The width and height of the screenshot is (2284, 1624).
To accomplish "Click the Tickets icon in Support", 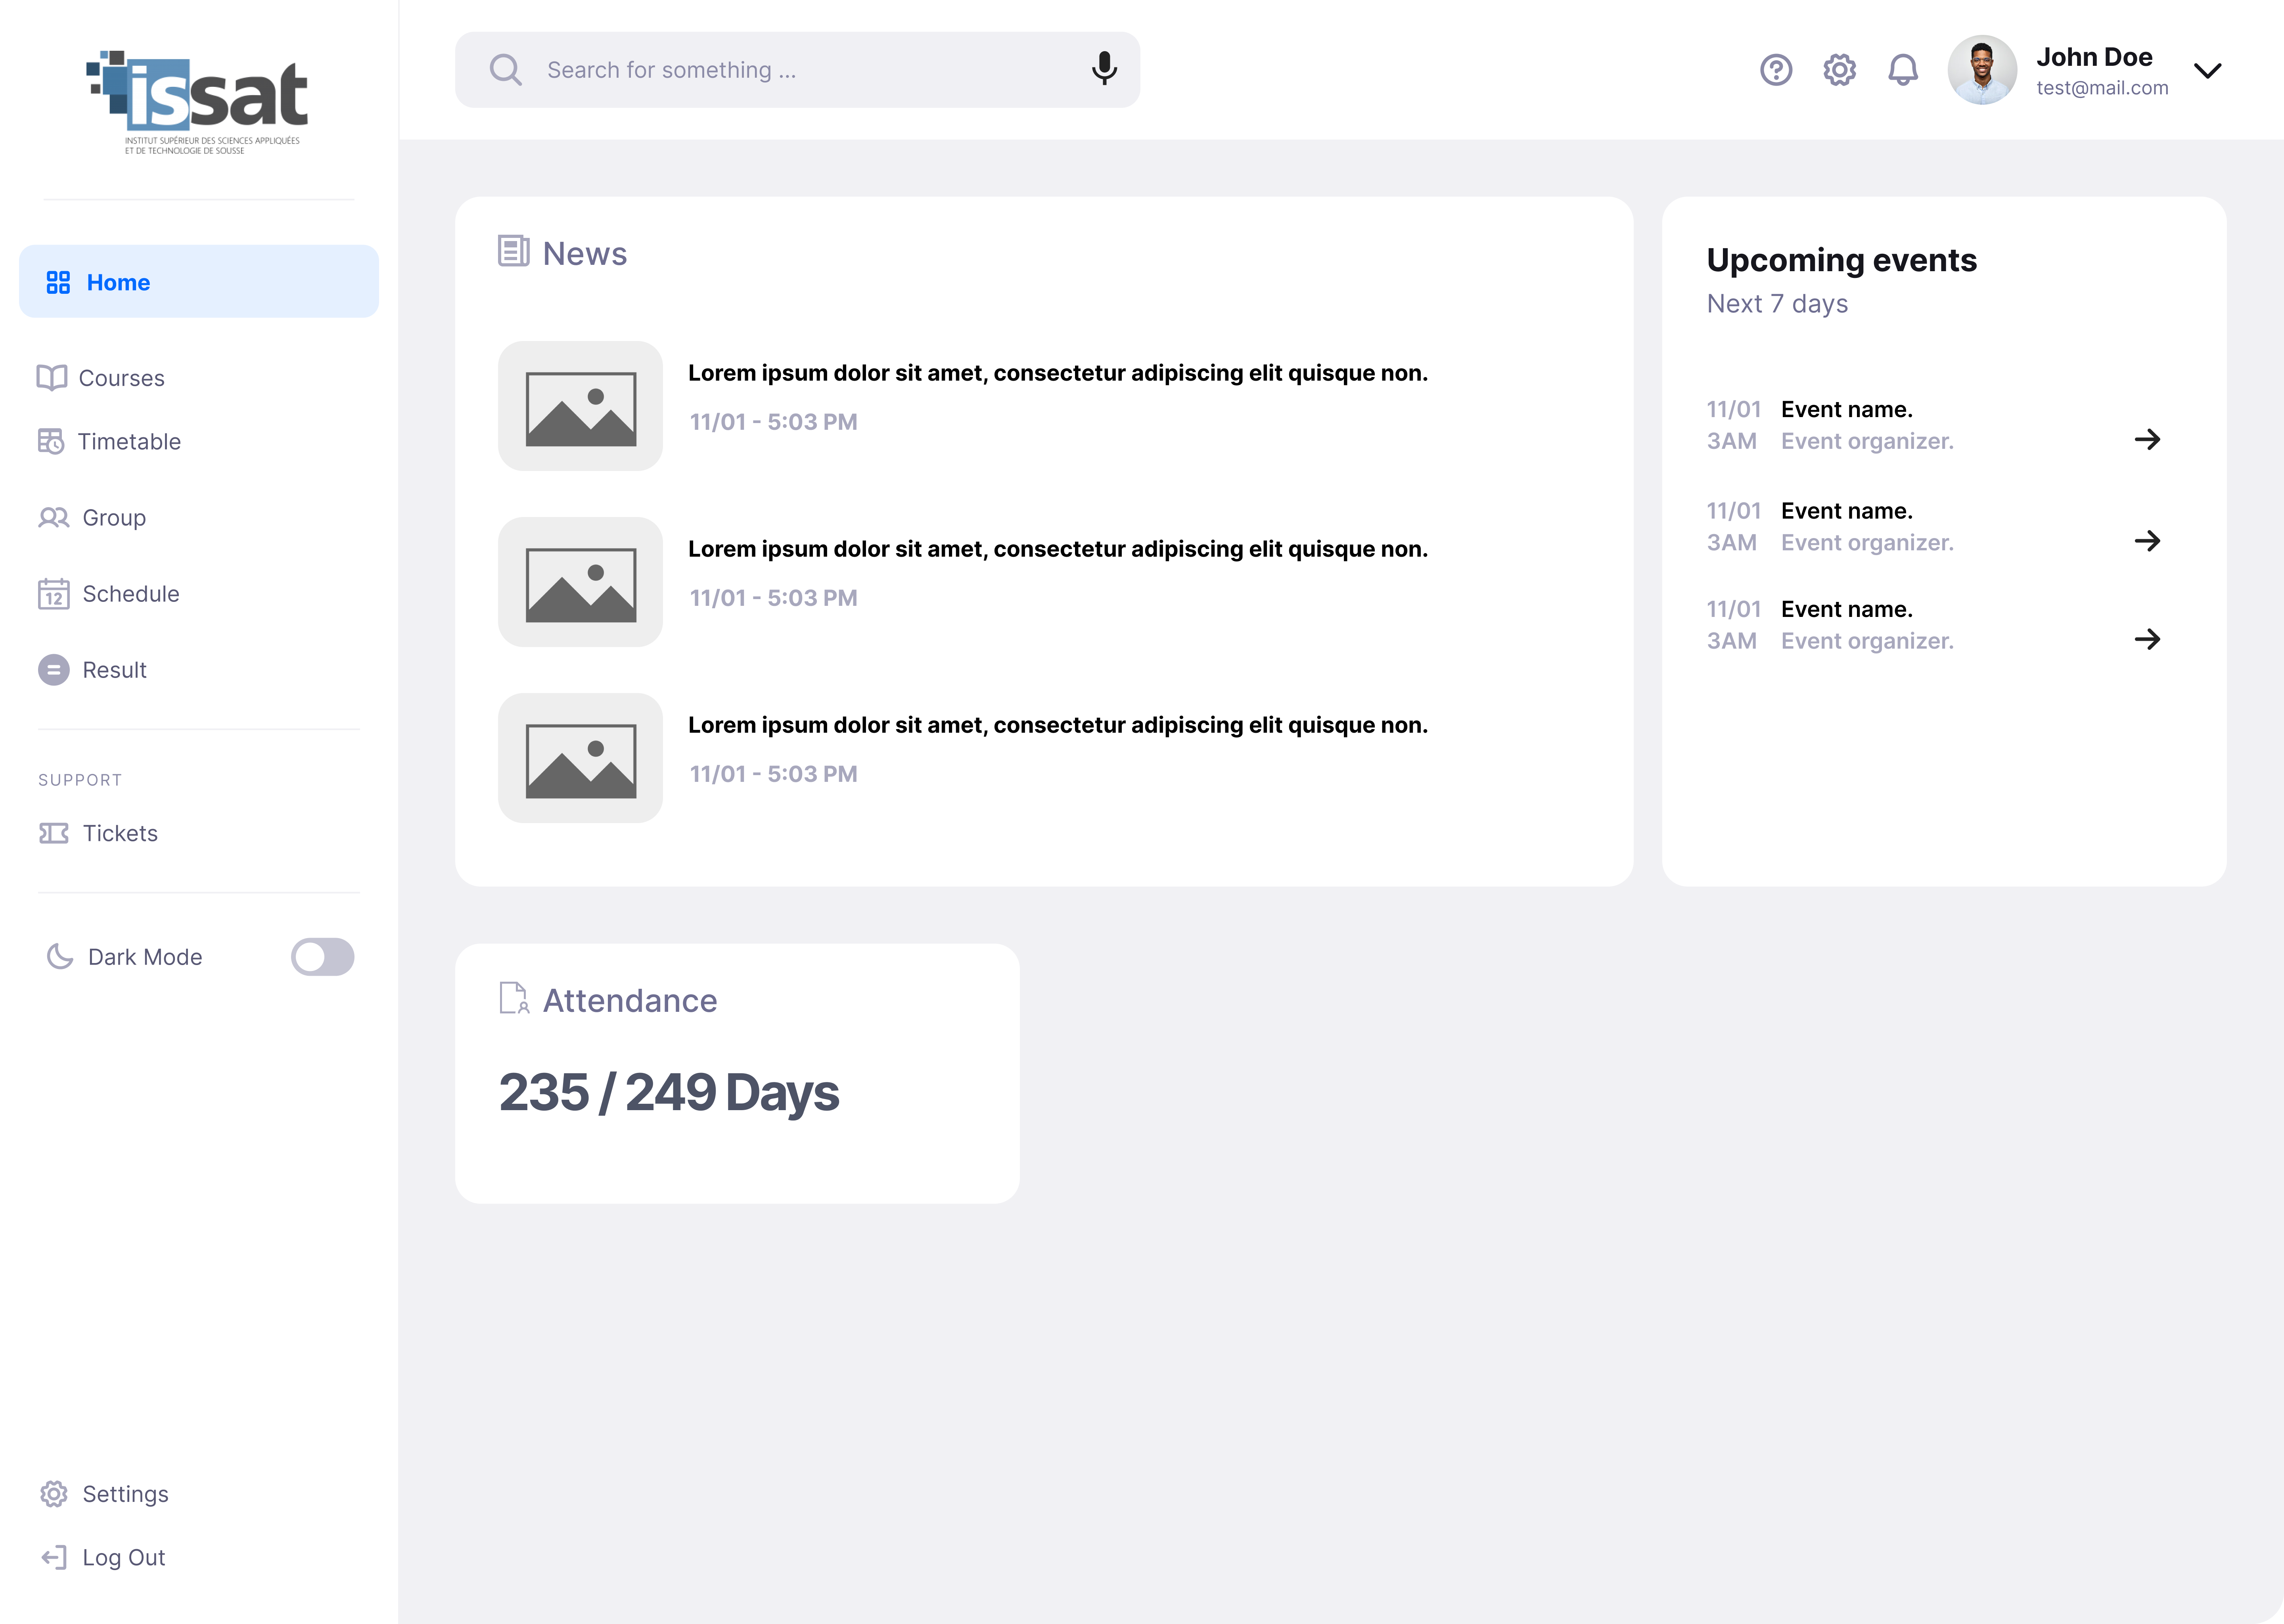I will point(54,833).
